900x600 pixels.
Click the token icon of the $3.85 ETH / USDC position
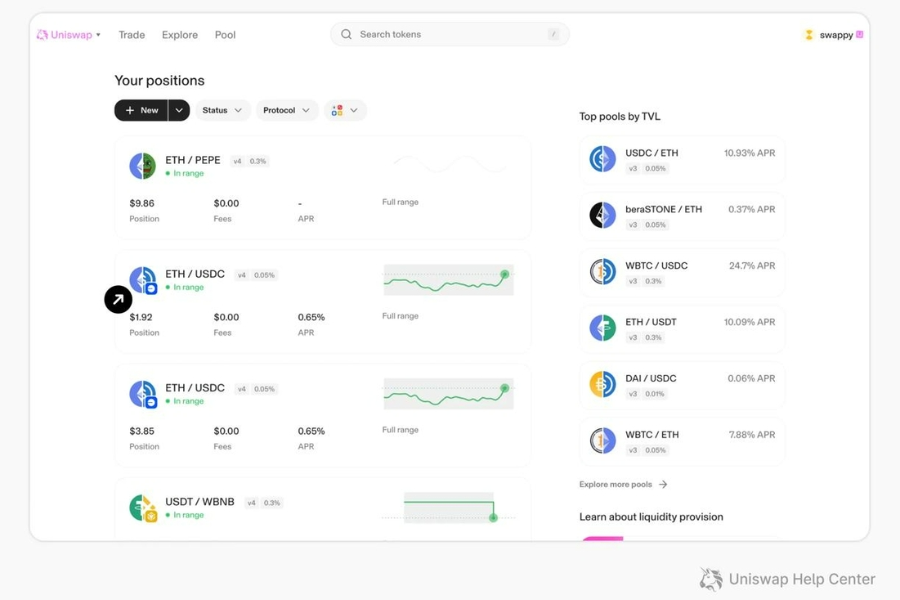point(142,394)
